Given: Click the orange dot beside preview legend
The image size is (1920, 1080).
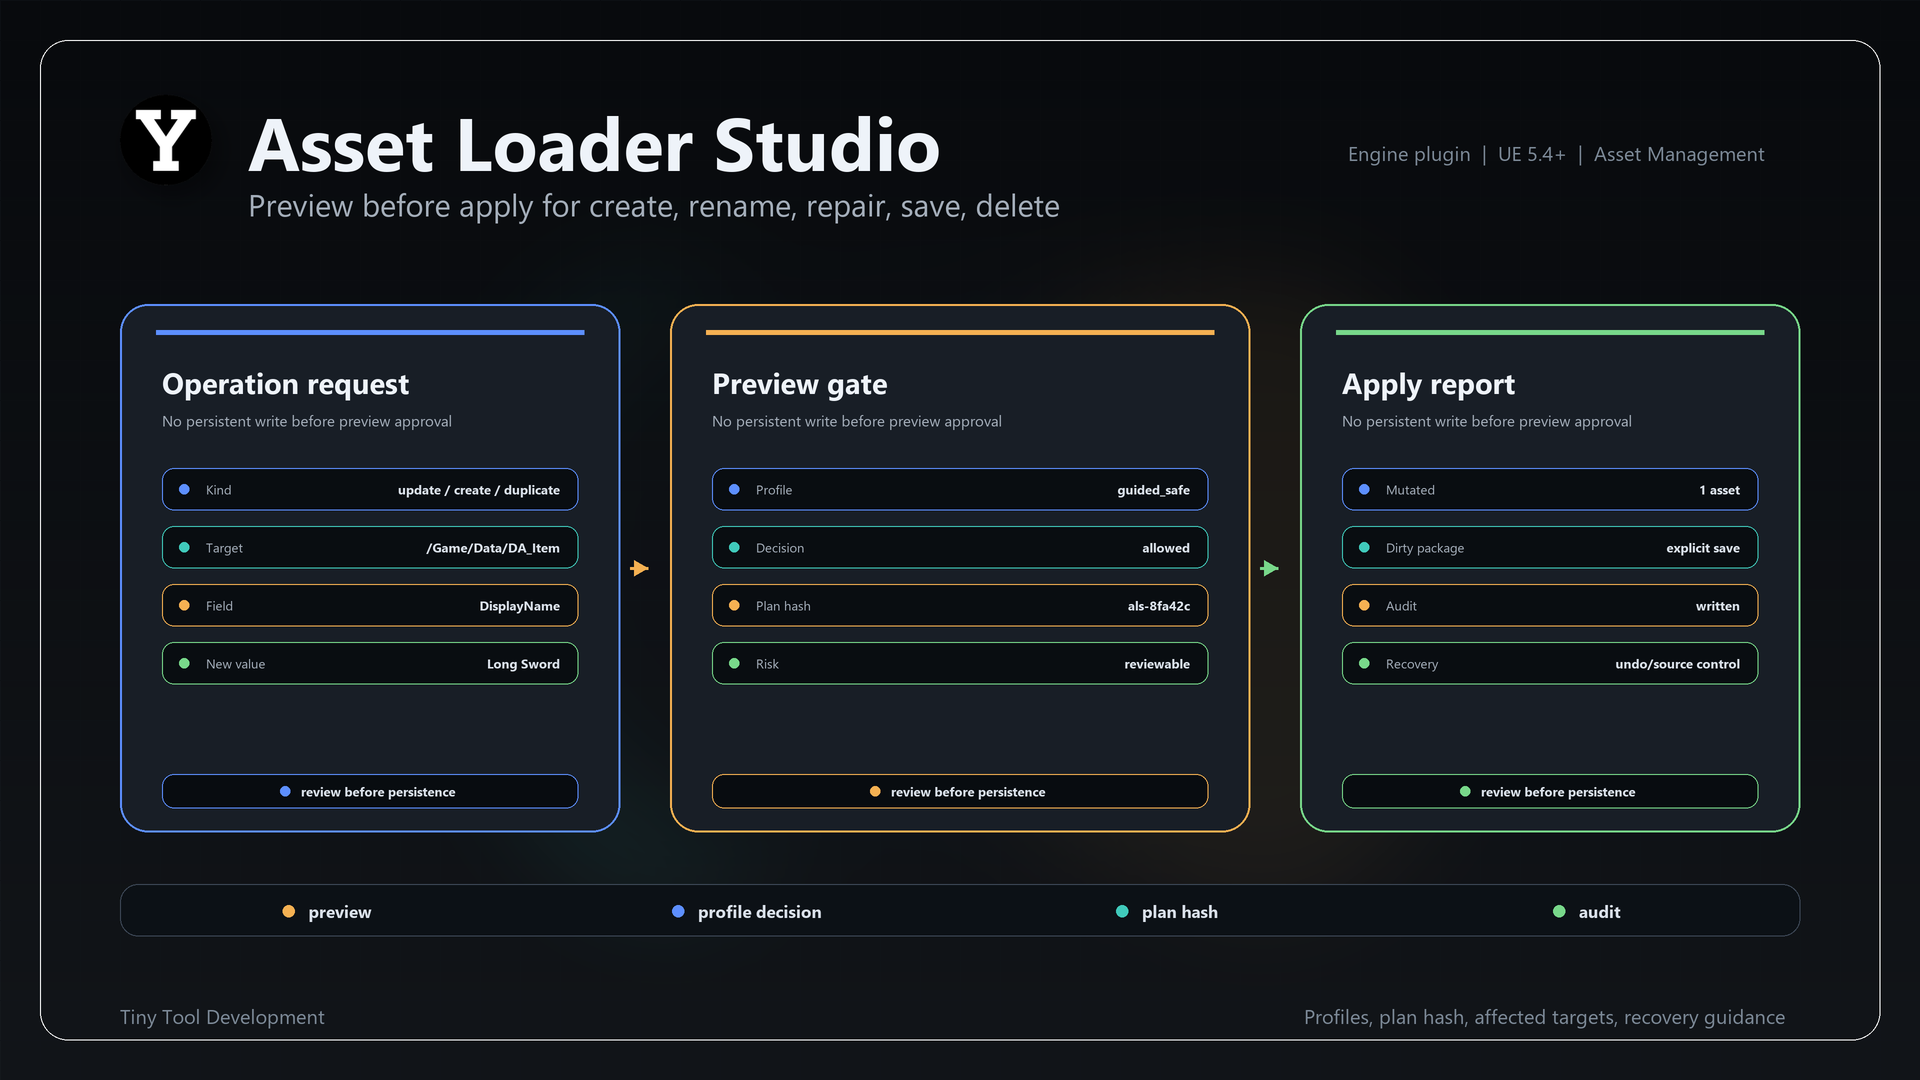Looking at the screenshot, I should 289,912.
